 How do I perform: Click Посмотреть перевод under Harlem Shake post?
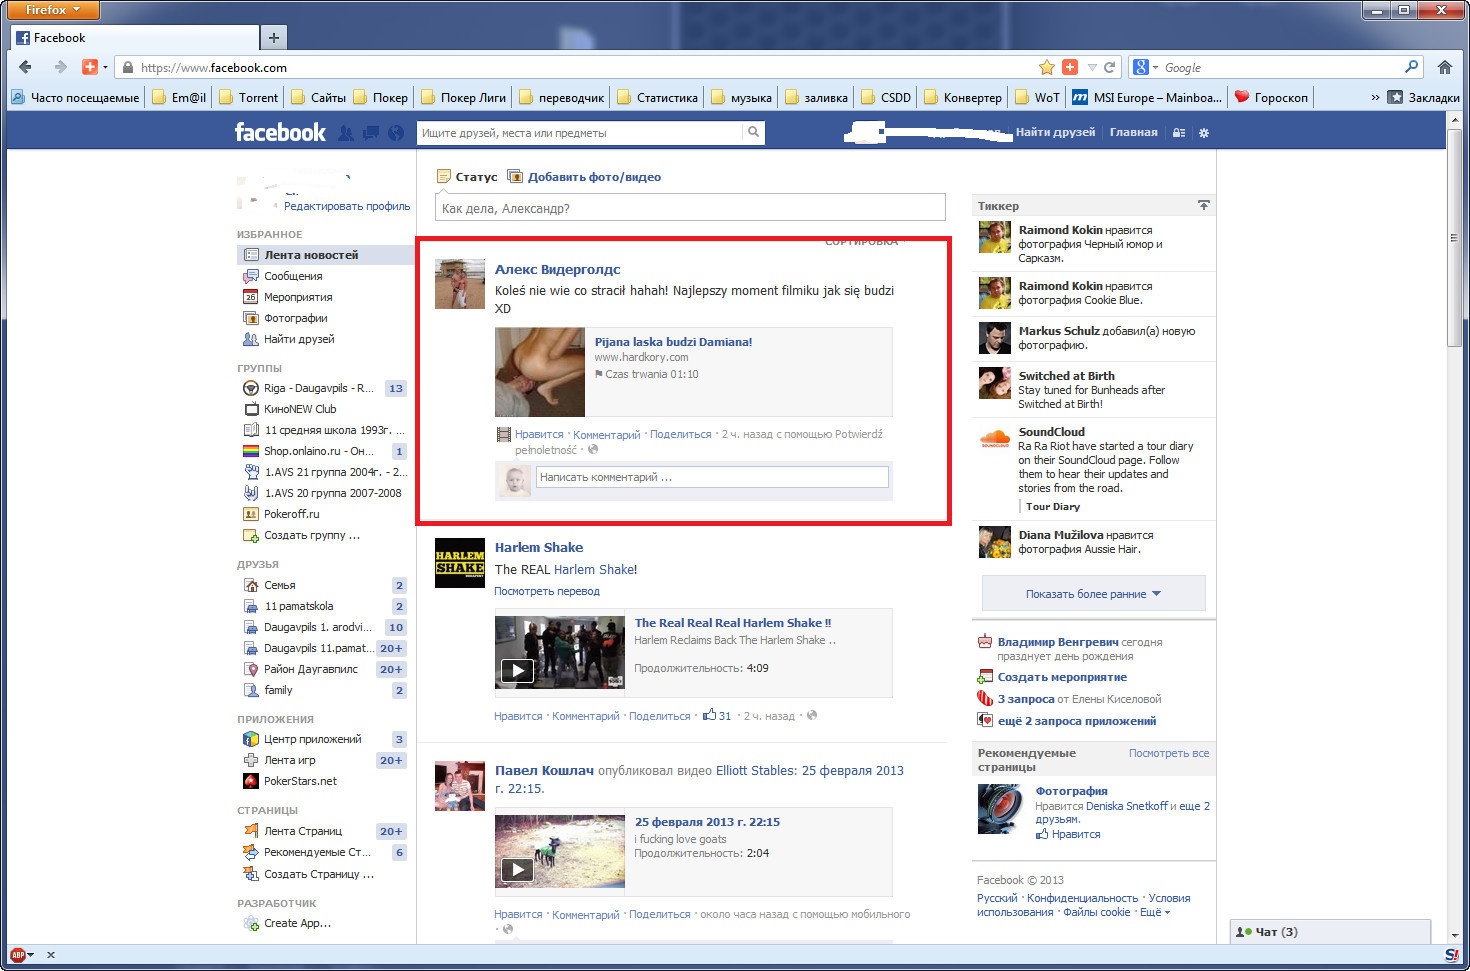547,591
